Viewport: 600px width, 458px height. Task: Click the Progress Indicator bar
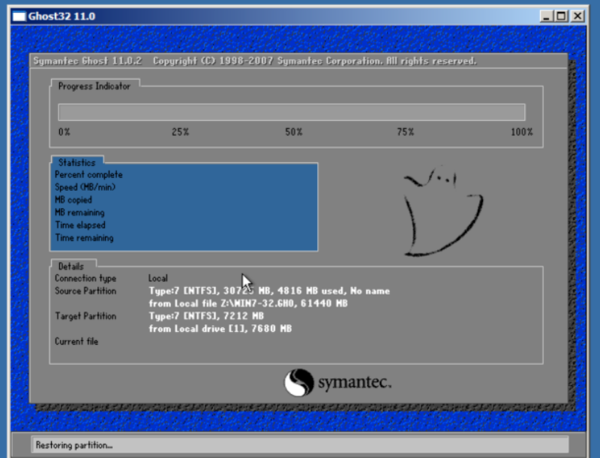click(291, 112)
